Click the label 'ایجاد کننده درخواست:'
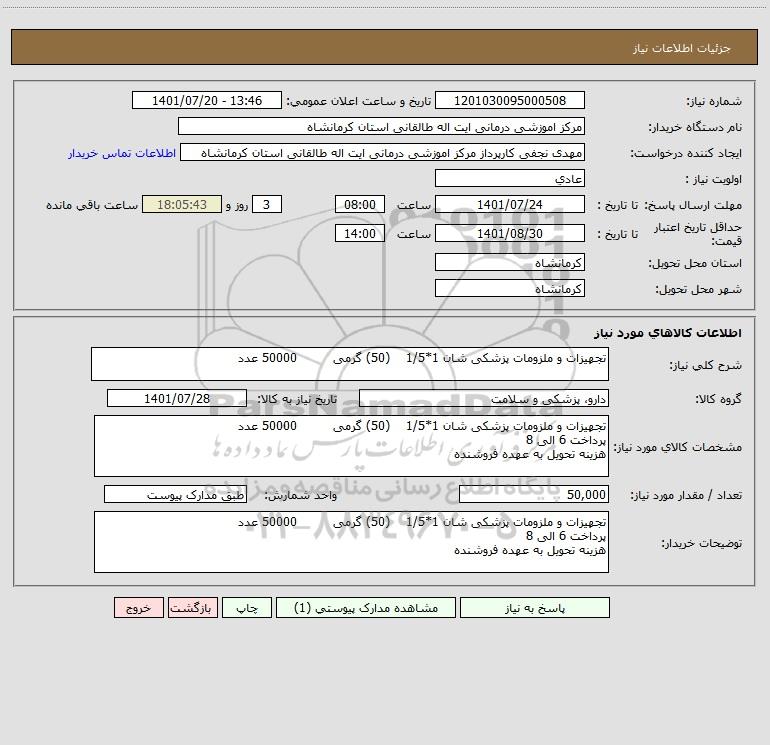 tap(686, 154)
